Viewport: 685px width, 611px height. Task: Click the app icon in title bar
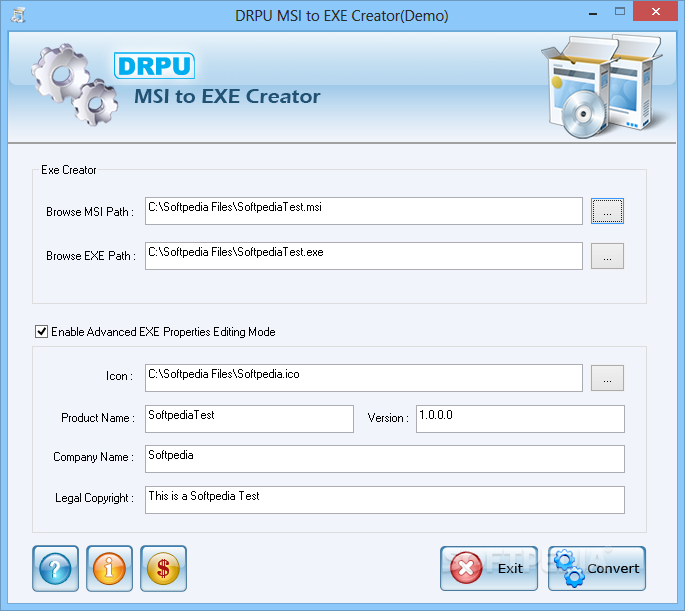(18, 15)
